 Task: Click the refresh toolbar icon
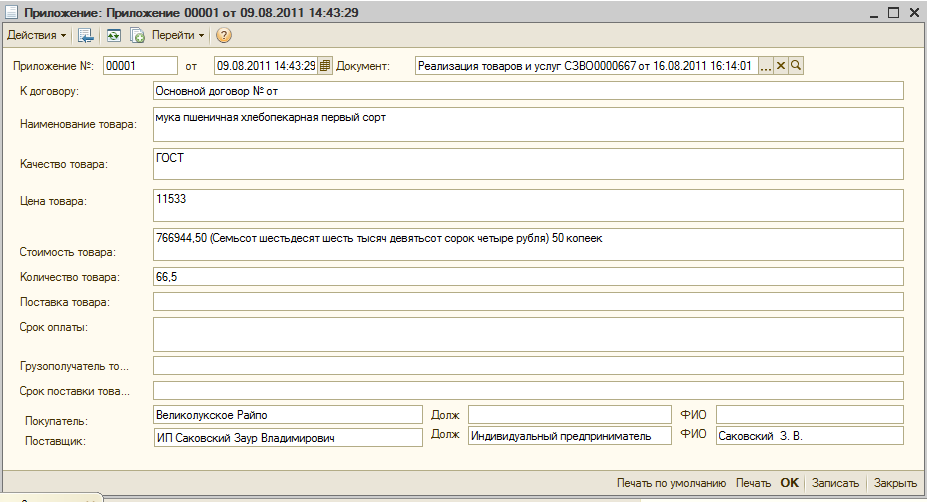point(114,35)
